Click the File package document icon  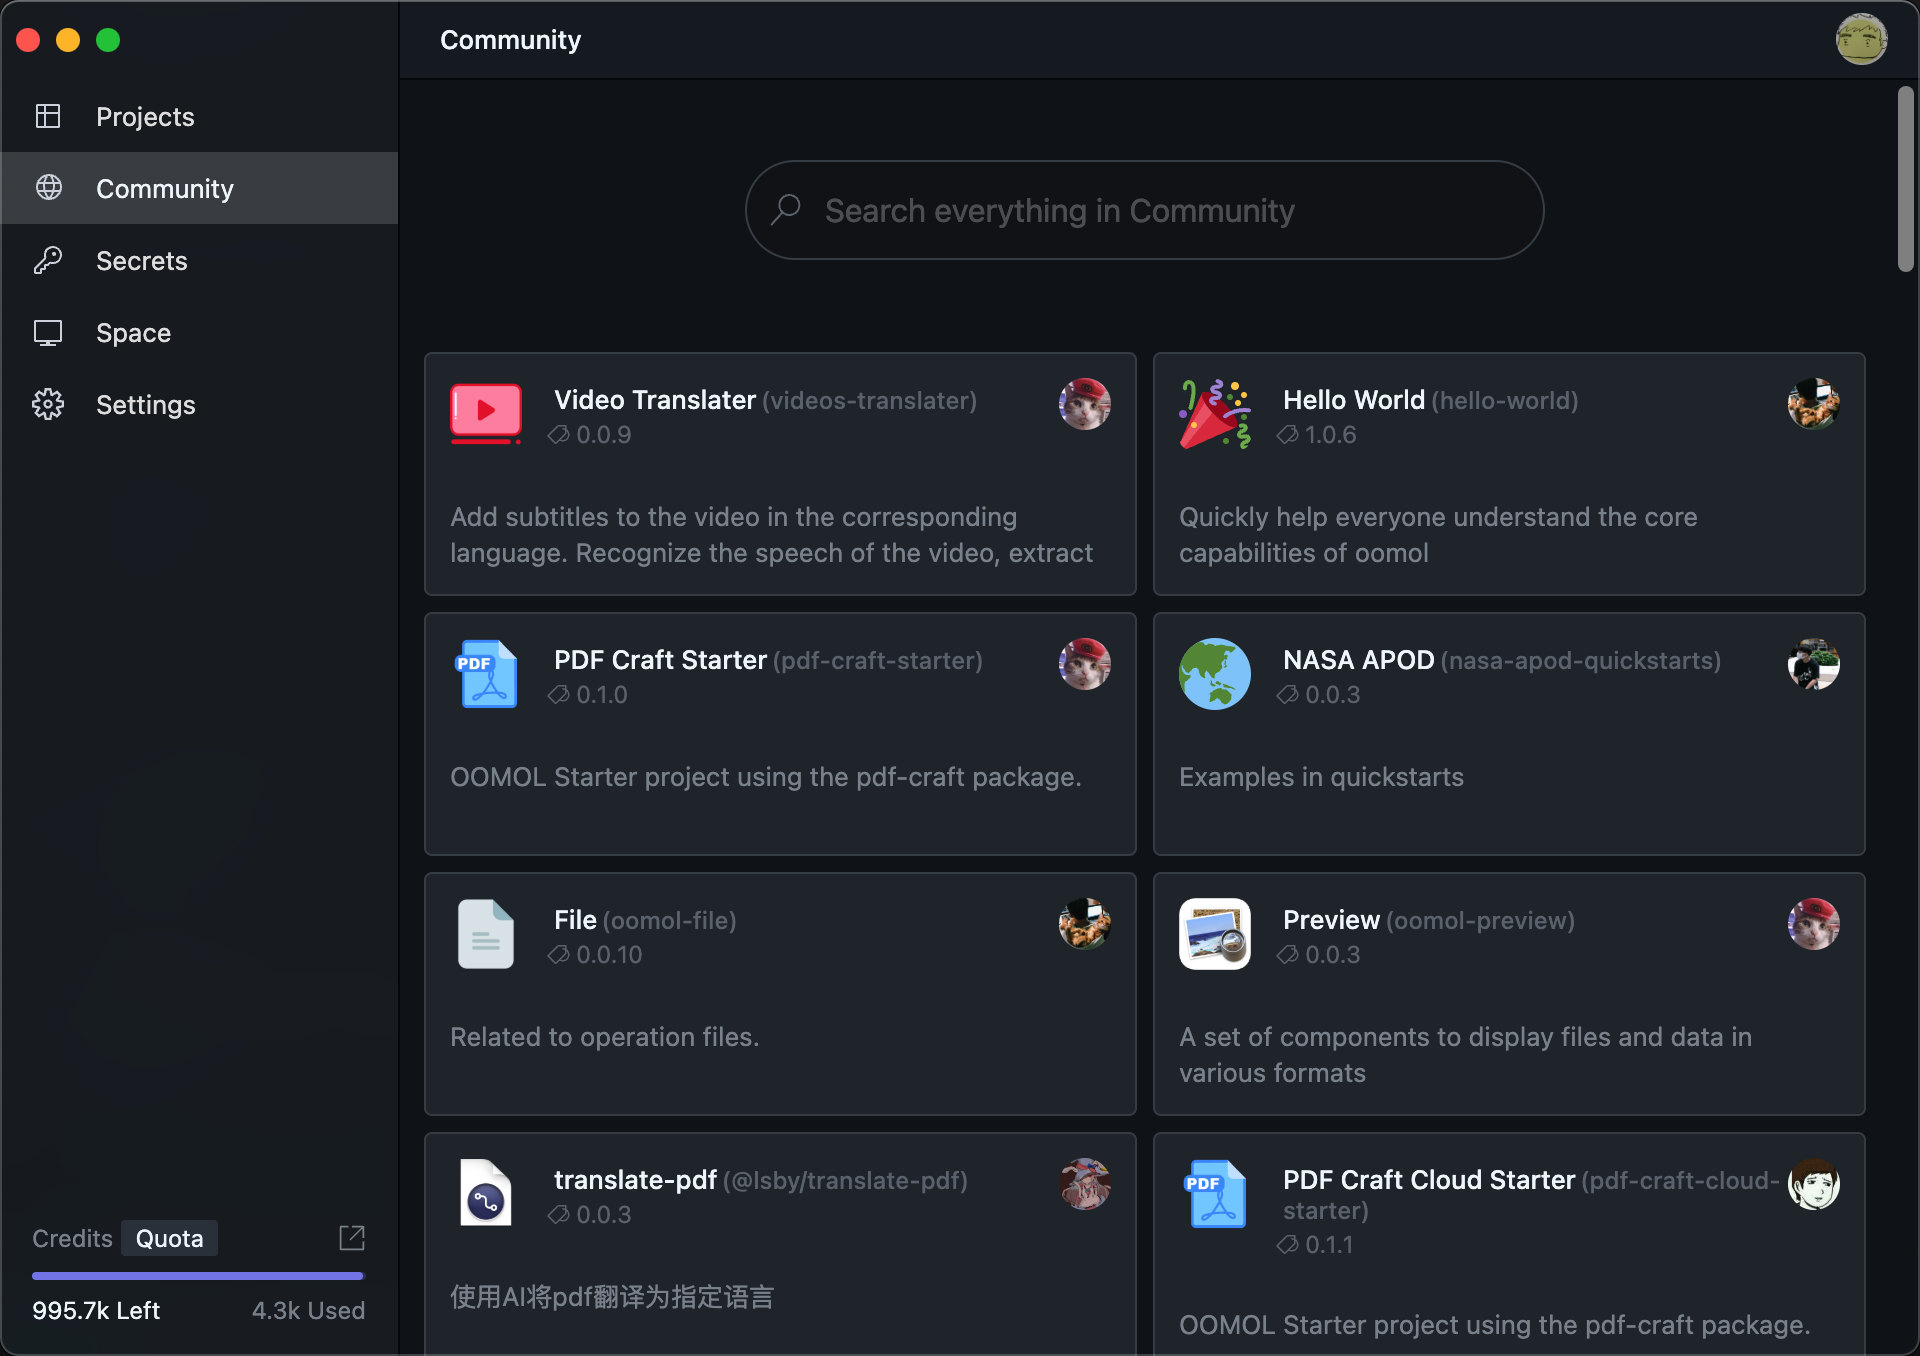485,933
